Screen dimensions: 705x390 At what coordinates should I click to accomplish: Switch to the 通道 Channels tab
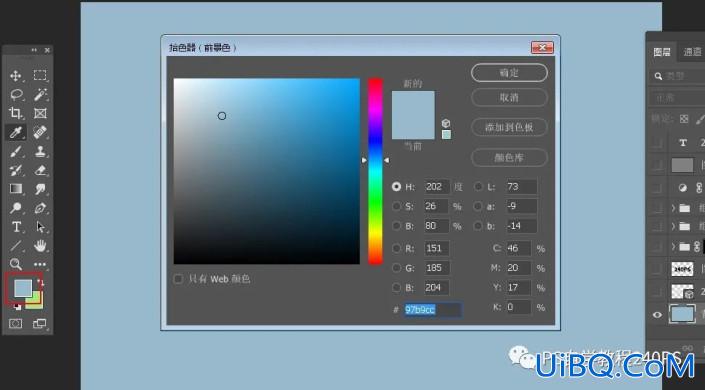click(692, 52)
